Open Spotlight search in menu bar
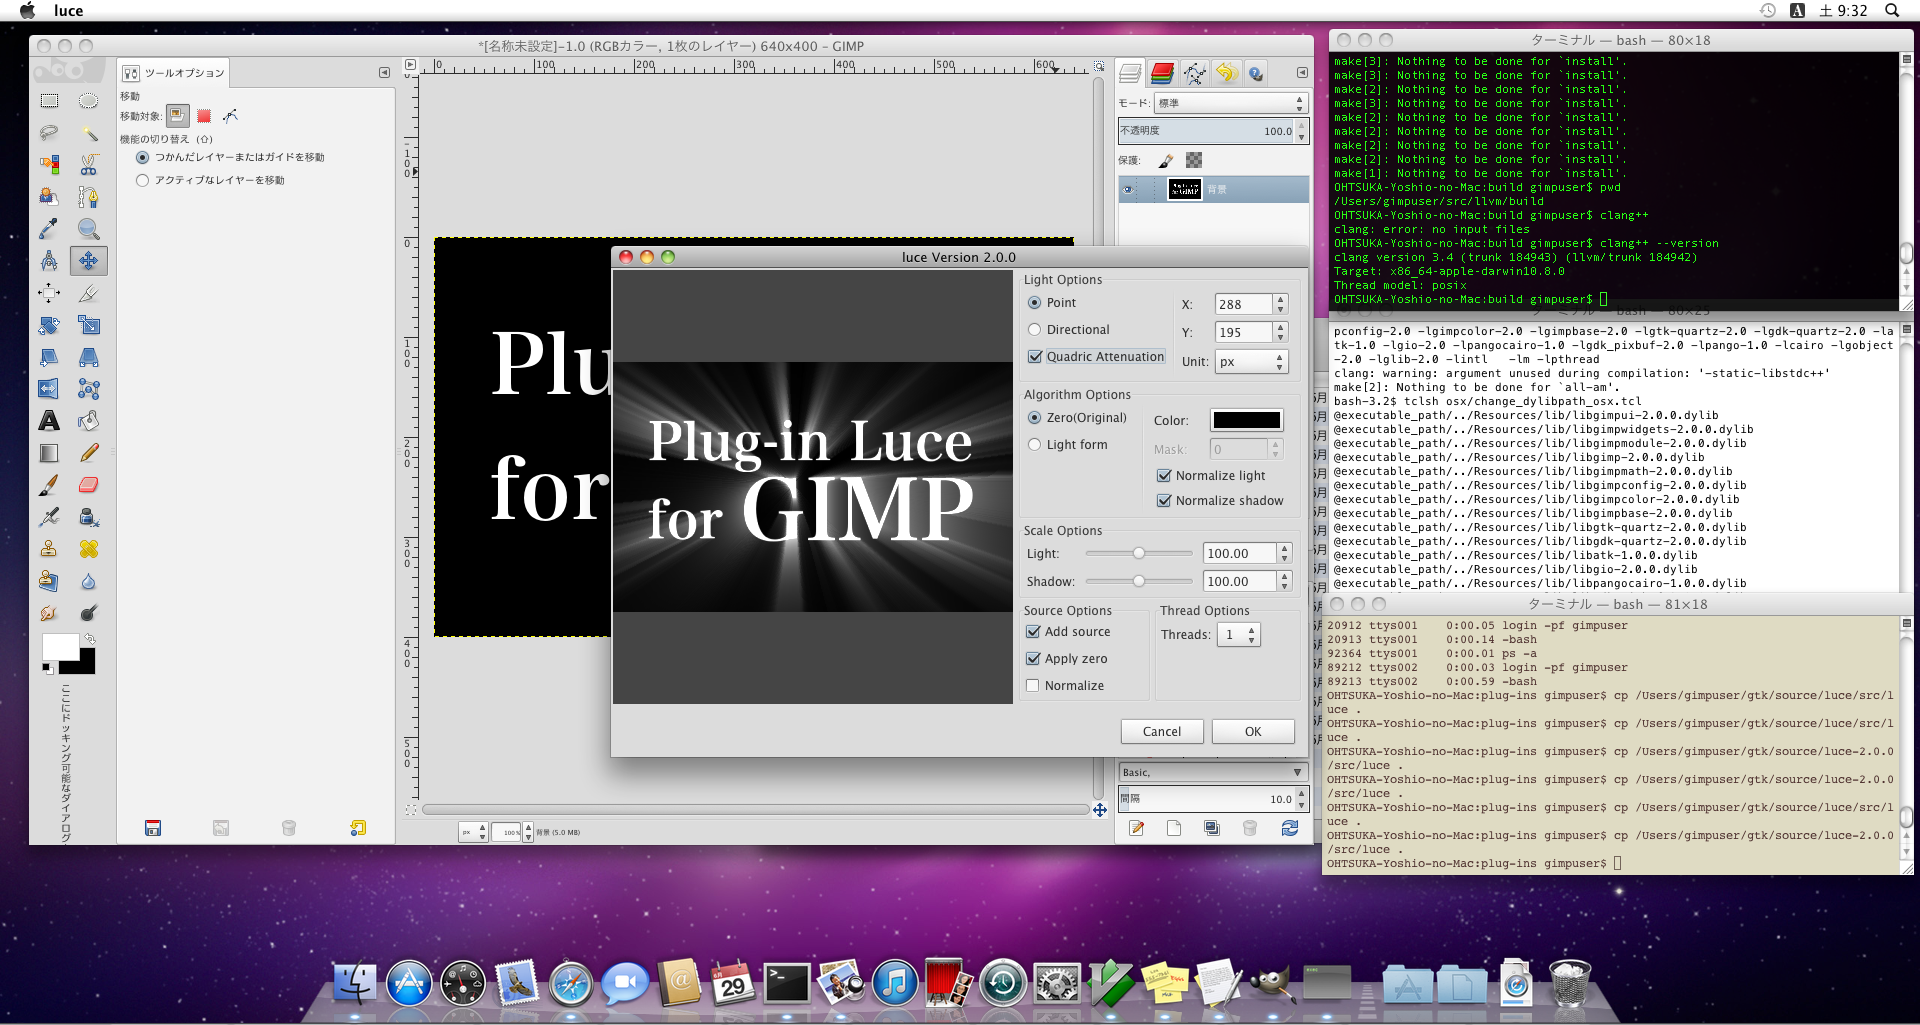Viewport: 1920px width, 1025px height. (x=1892, y=10)
